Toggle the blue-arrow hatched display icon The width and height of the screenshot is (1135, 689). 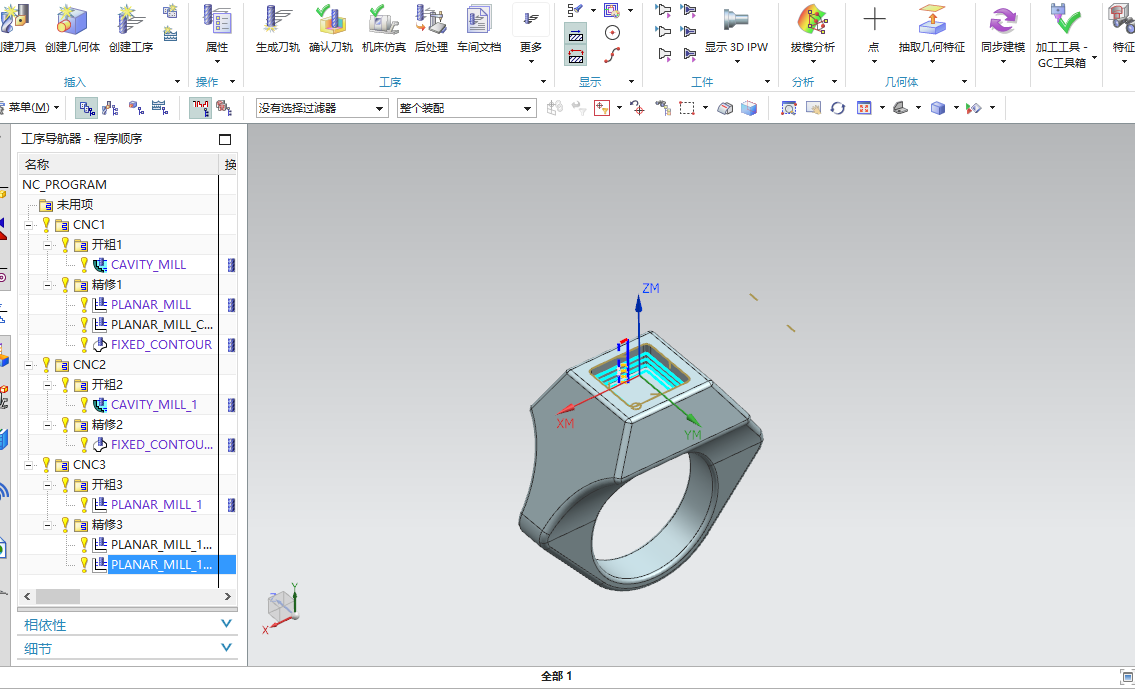576,33
